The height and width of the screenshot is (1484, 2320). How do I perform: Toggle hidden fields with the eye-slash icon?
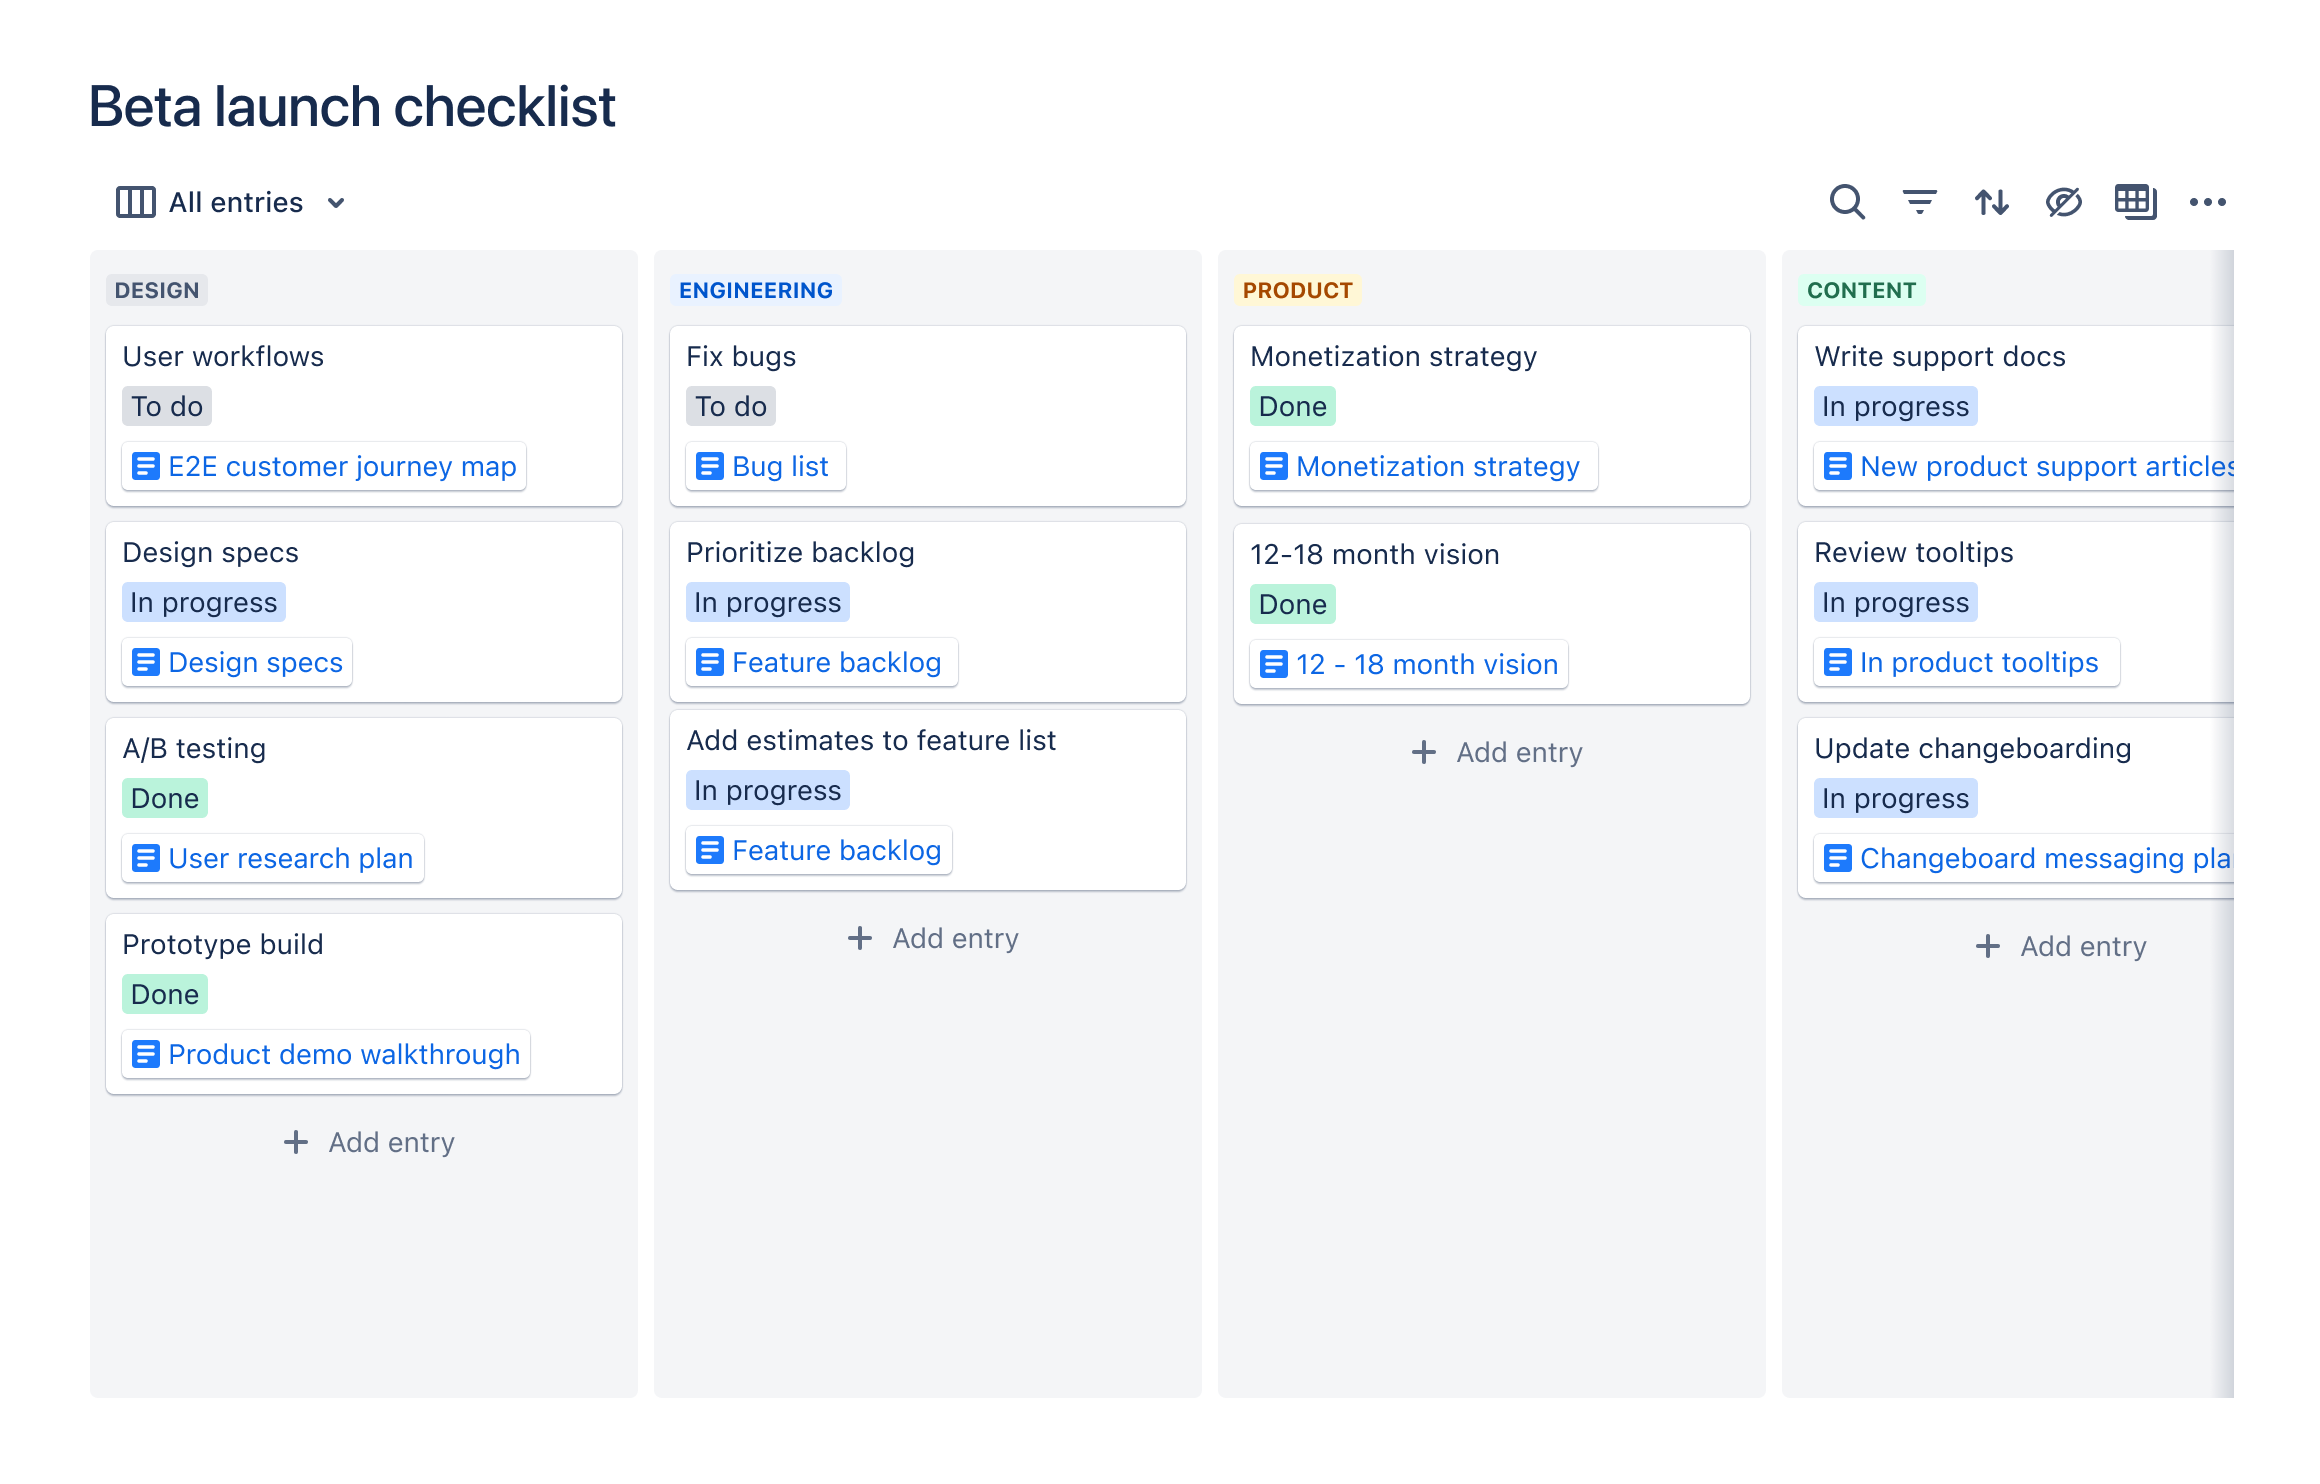2063,202
